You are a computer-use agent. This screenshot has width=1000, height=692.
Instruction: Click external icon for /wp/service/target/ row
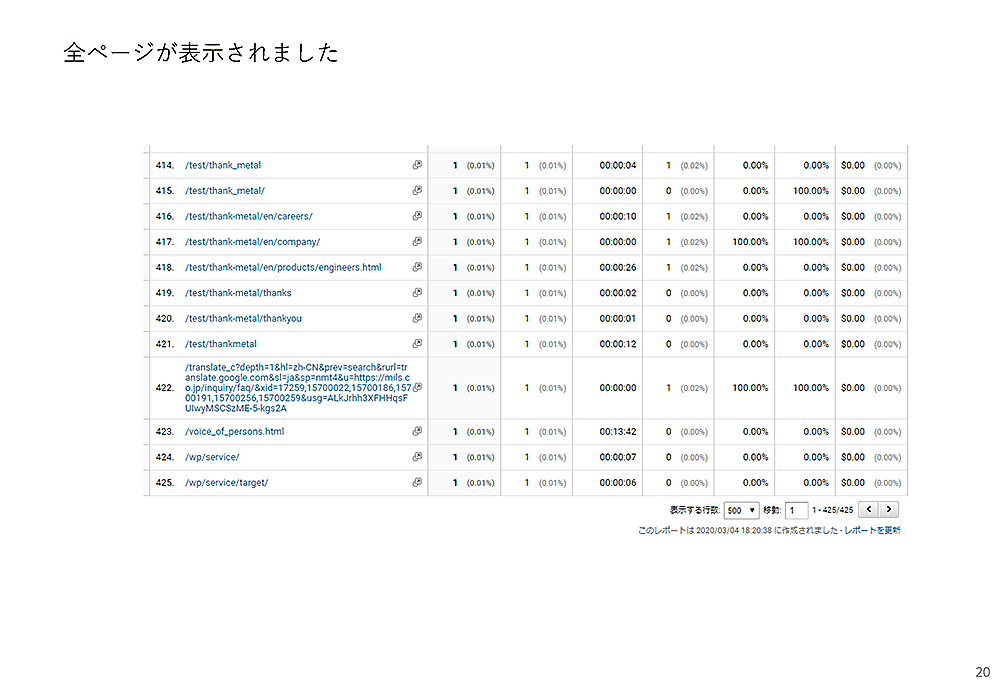click(x=417, y=482)
